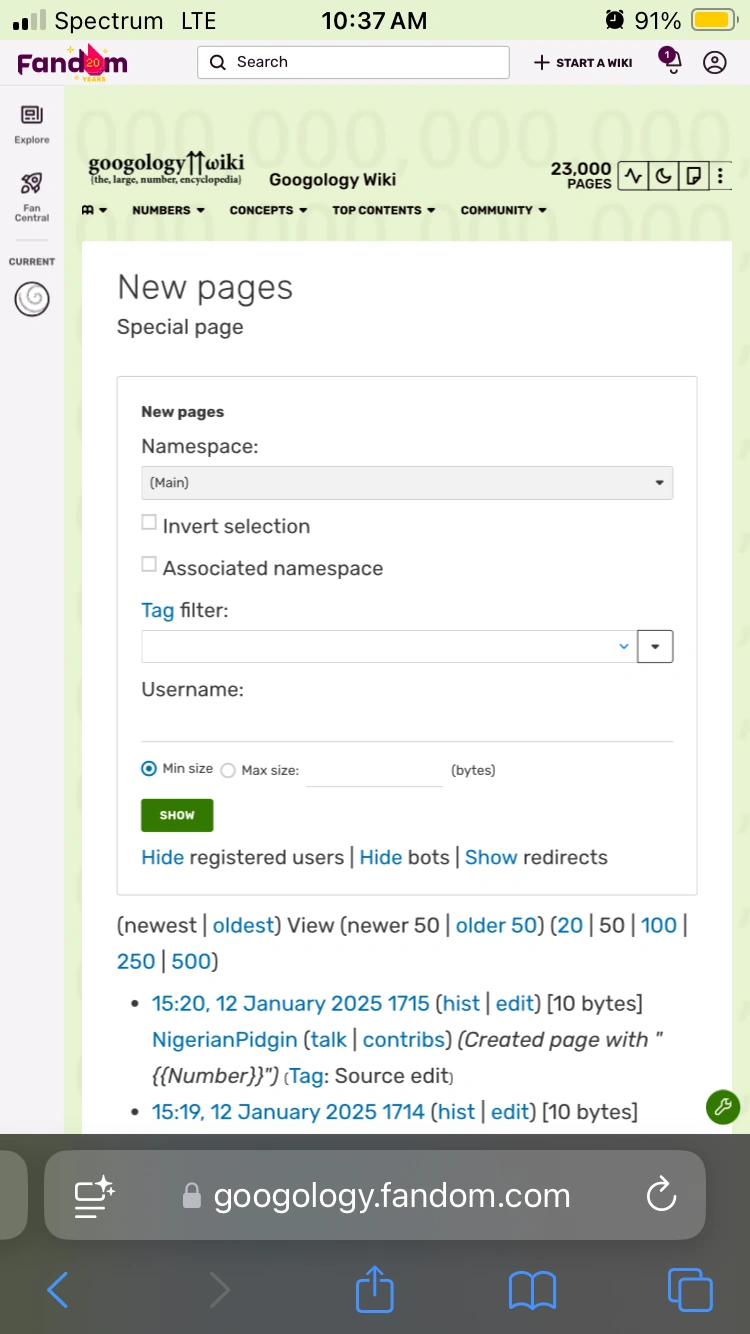Select the Max size radio button
750x1334 pixels.
[x=228, y=770]
